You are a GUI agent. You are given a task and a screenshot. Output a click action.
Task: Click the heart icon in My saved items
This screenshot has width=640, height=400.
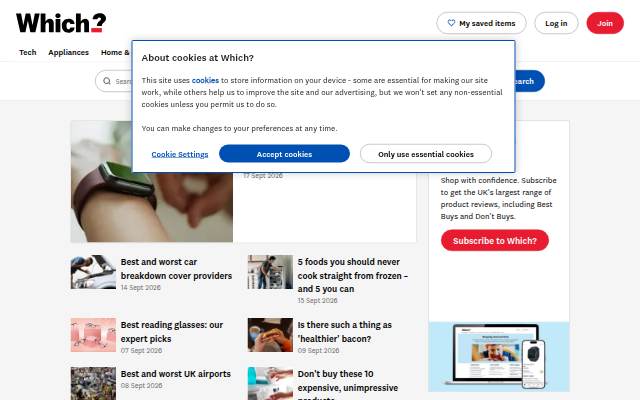tap(451, 23)
